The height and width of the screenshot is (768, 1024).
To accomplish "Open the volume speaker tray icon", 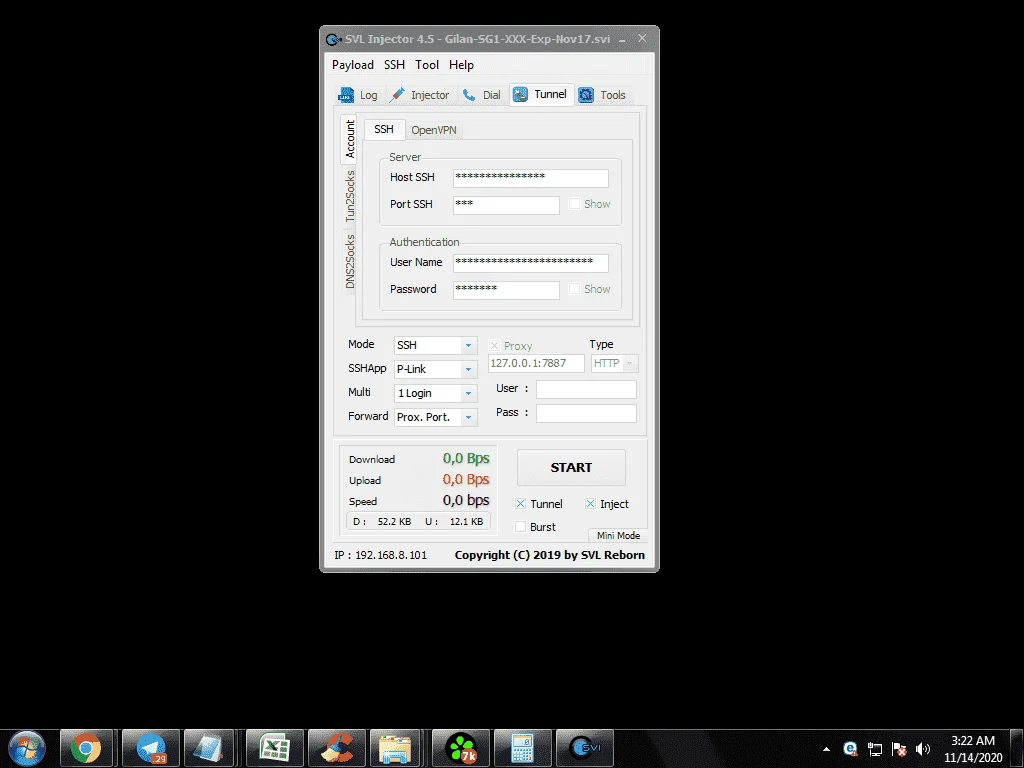I will (922, 749).
